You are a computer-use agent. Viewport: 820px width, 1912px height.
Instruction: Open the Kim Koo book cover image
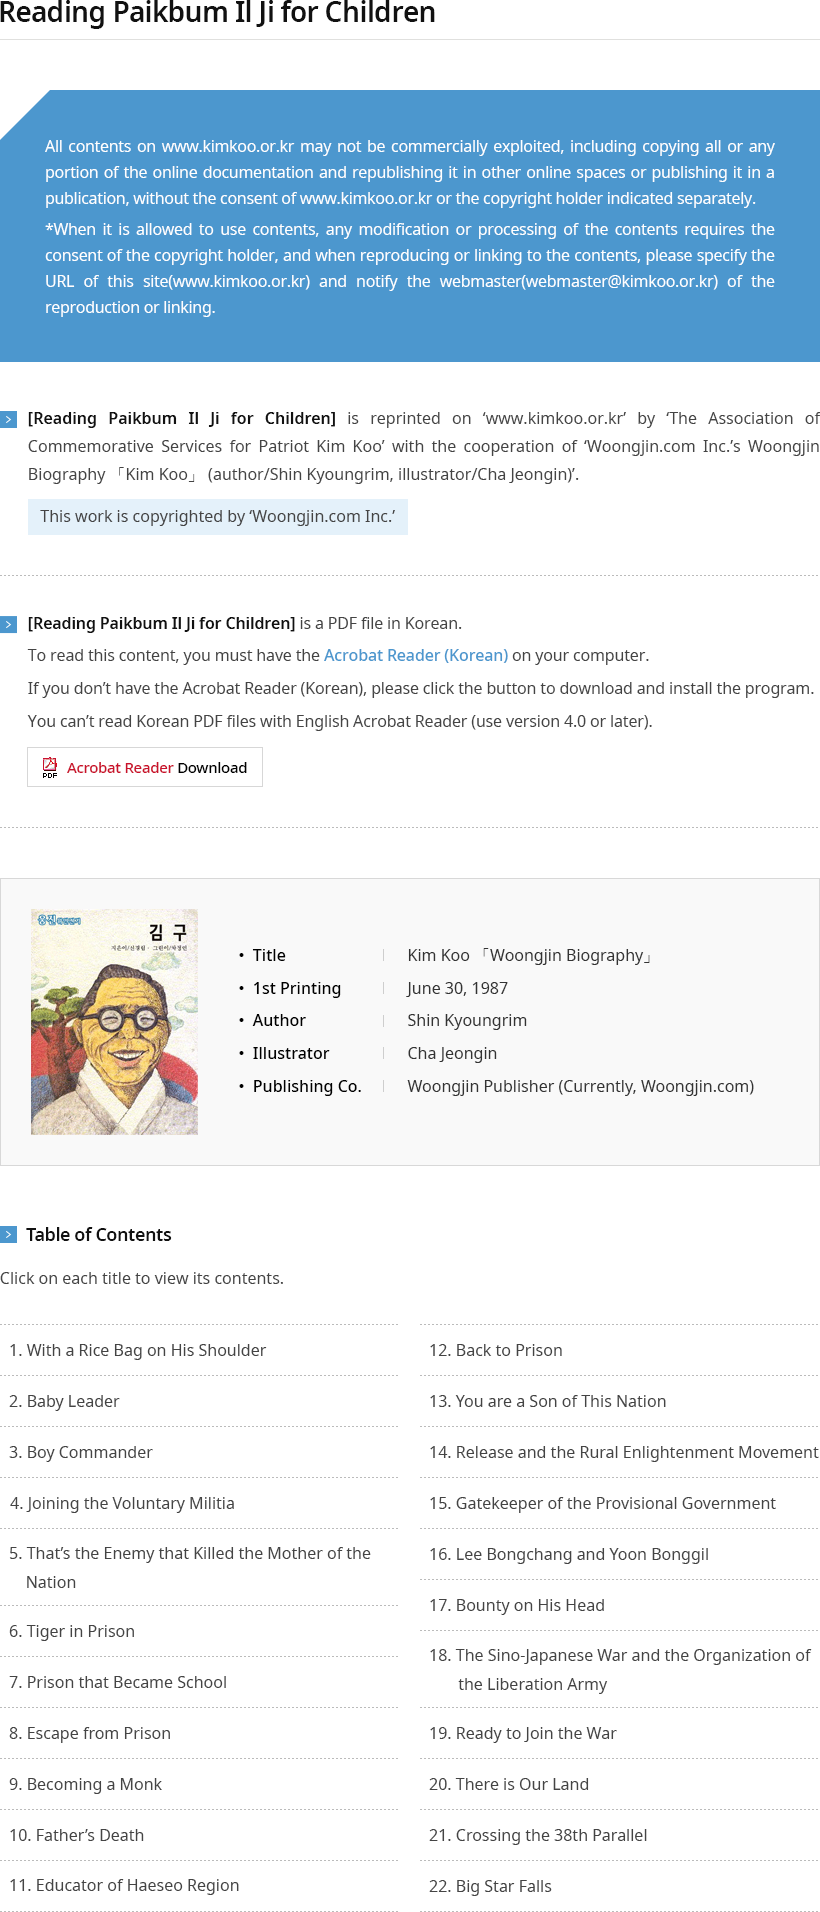tap(114, 1021)
